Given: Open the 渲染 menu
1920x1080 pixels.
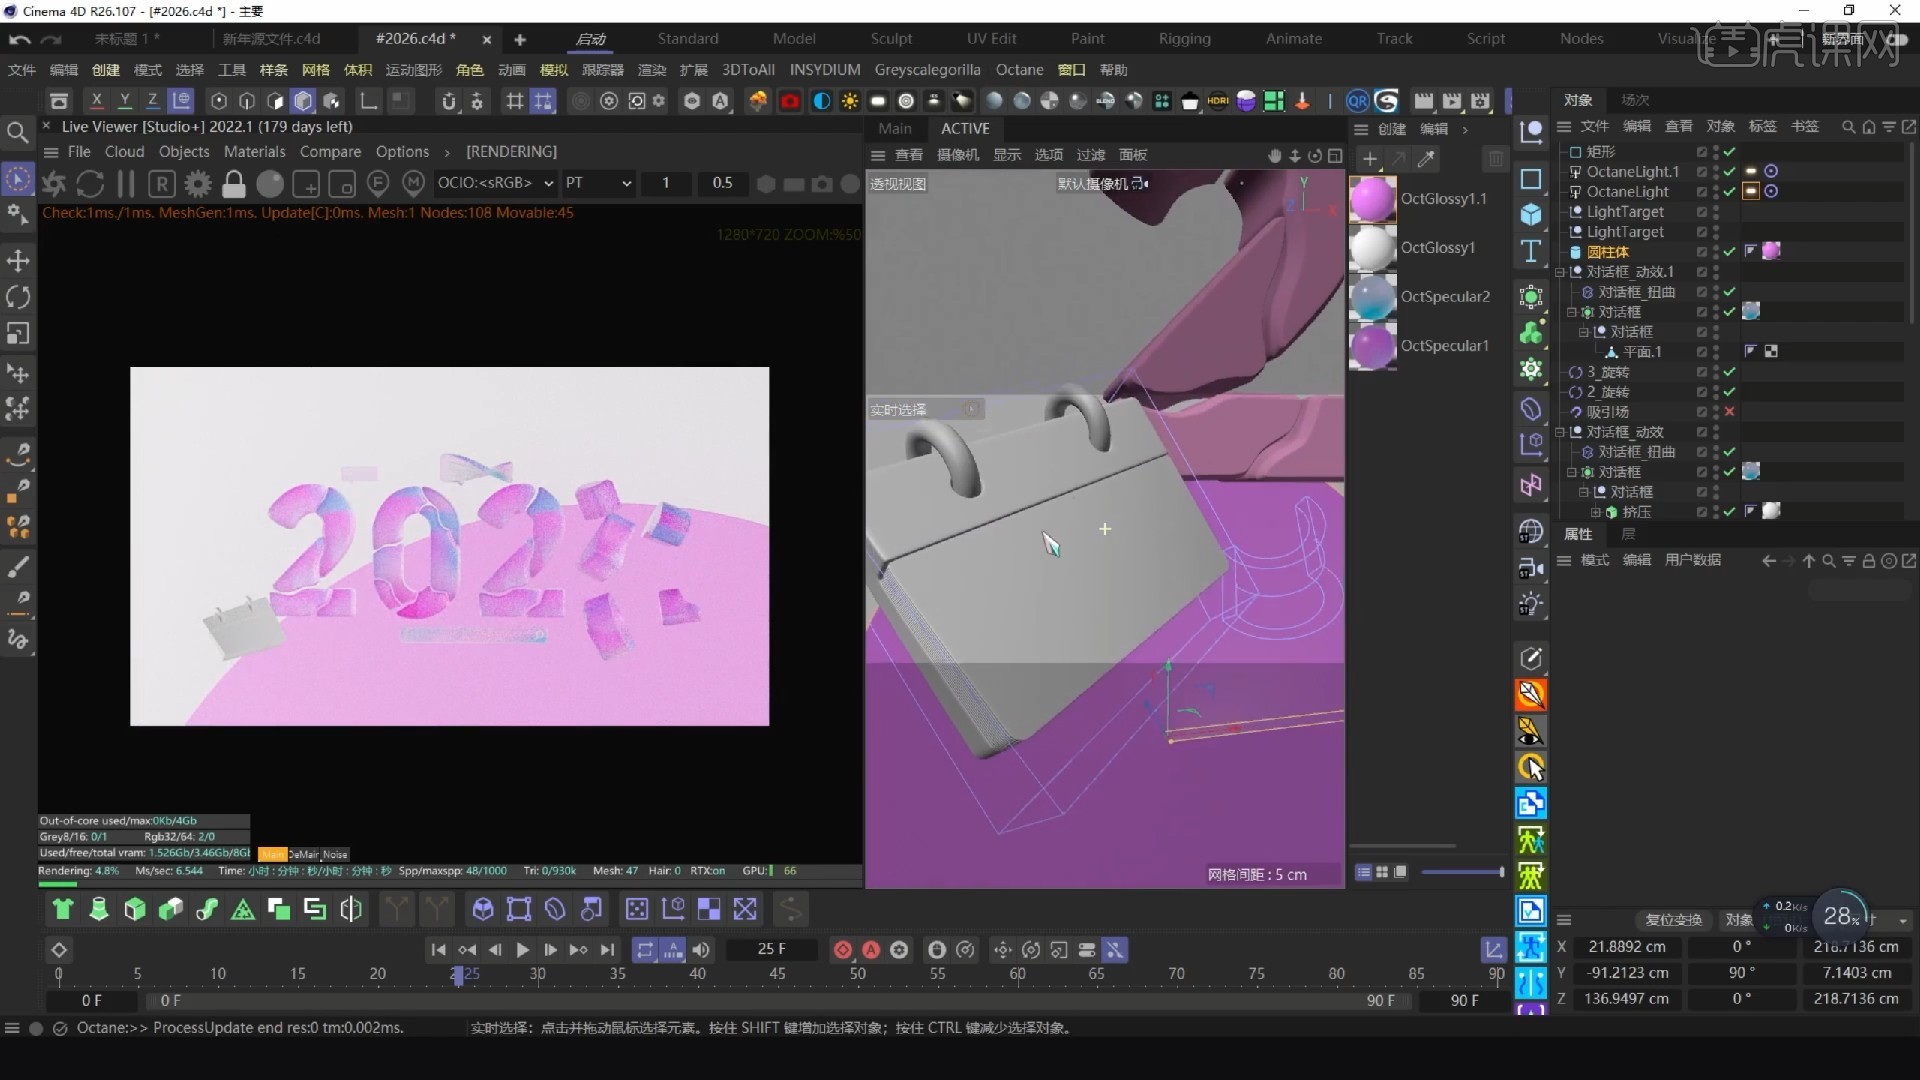Looking at the screenshot, I should 652,70.
